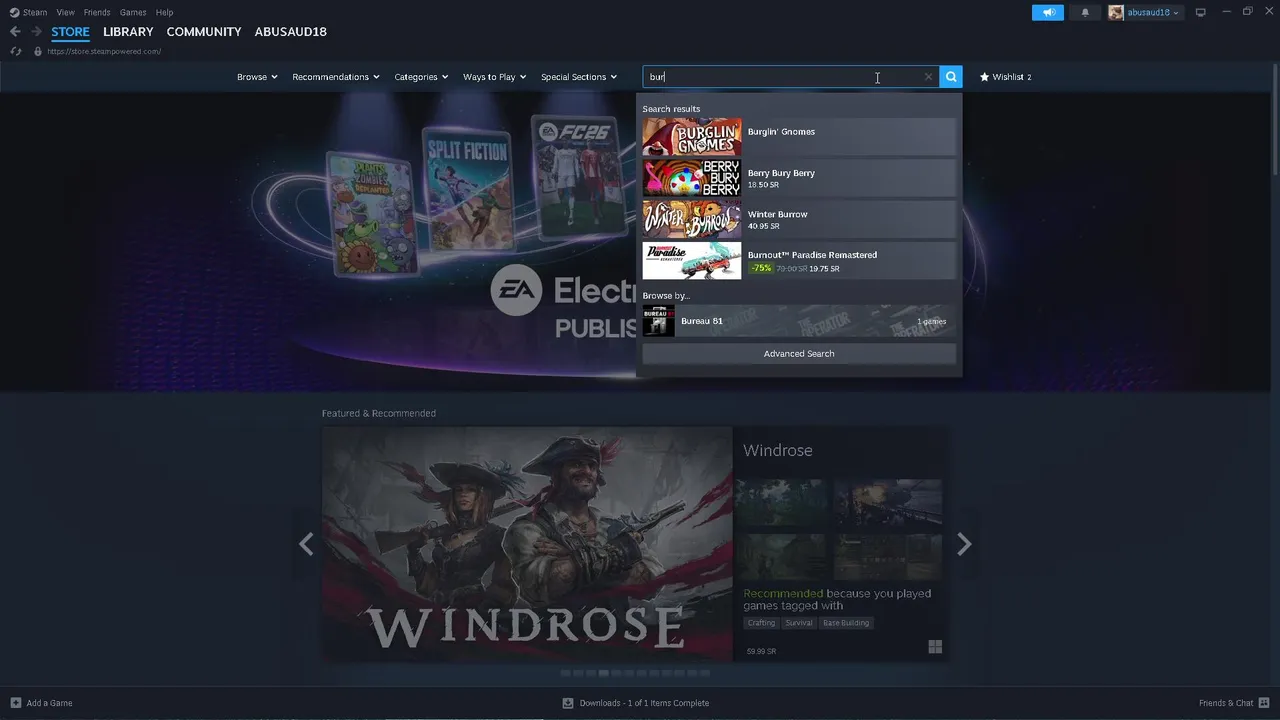Viewport: 1280px width, 720px height.
Task: Click the Plants vs Zombies banner card
Action: click(x=372, y=213)
